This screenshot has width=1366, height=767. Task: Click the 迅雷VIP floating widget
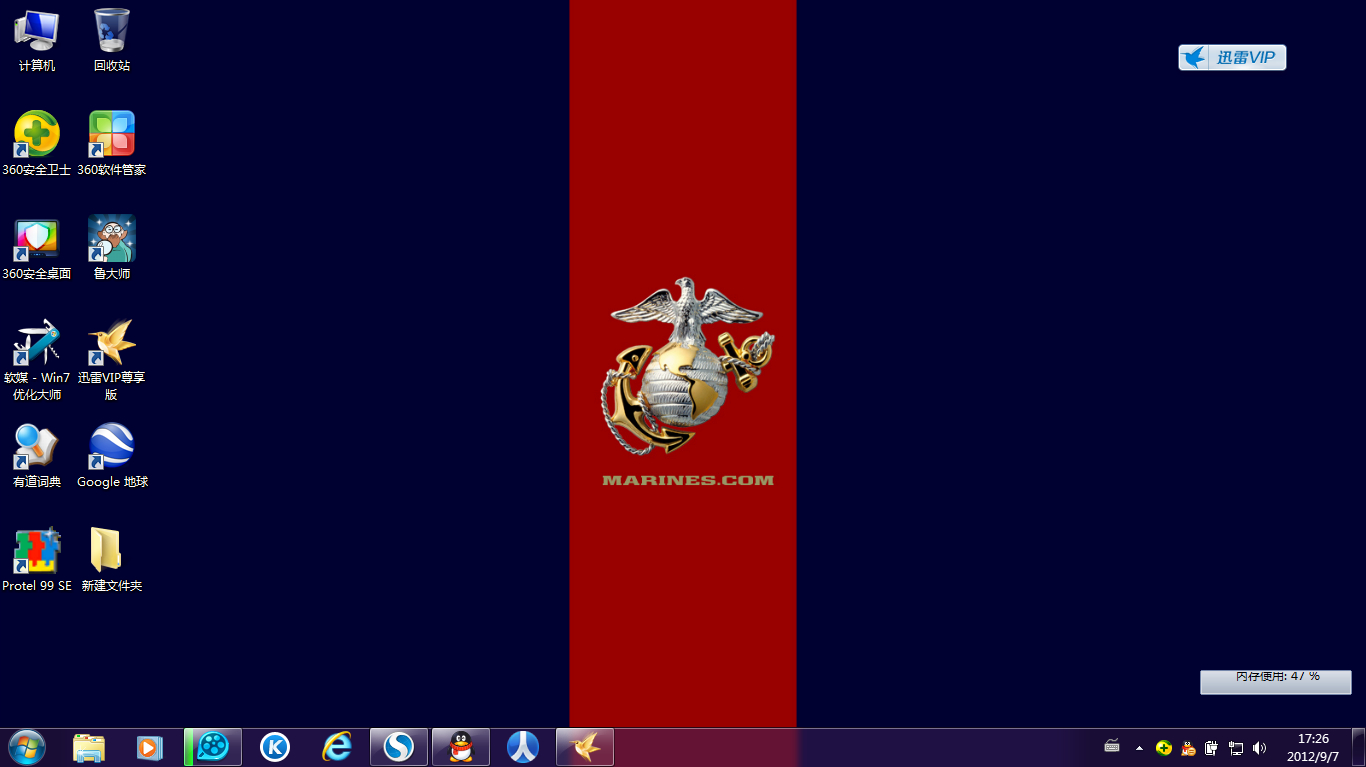pos(1232,57)
